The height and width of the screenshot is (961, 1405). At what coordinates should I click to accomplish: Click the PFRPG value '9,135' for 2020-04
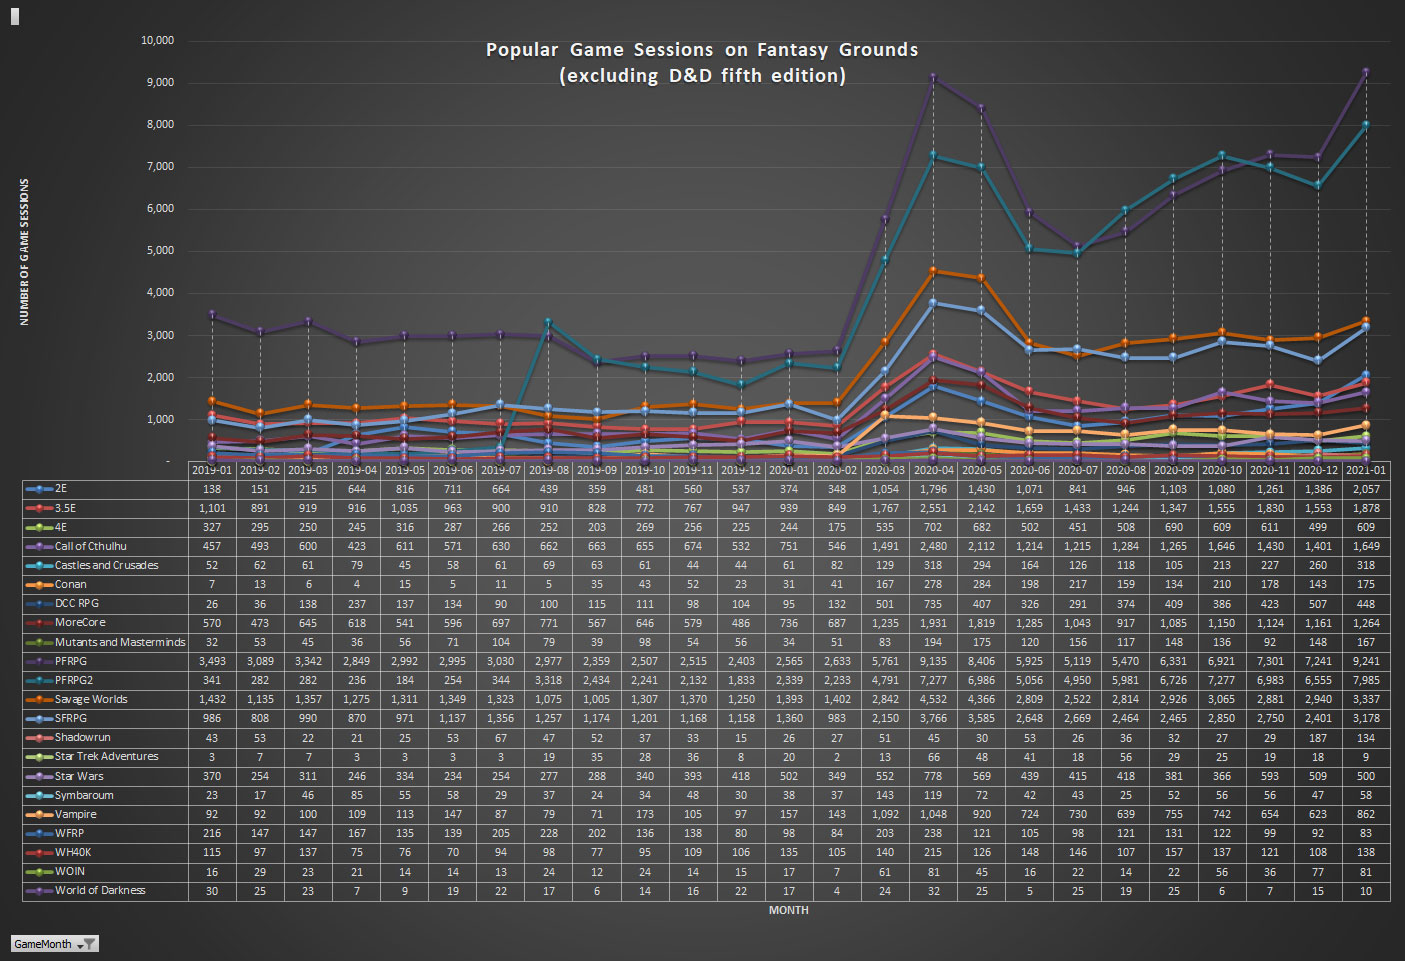933,661
